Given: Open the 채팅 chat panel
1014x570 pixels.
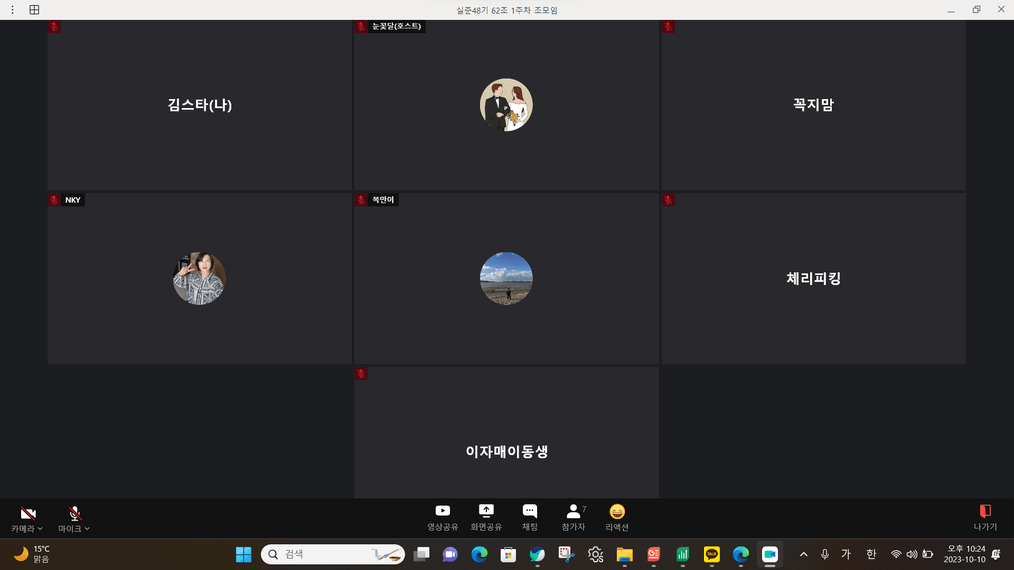Looking at the screenshot, I should coord(529,517).
